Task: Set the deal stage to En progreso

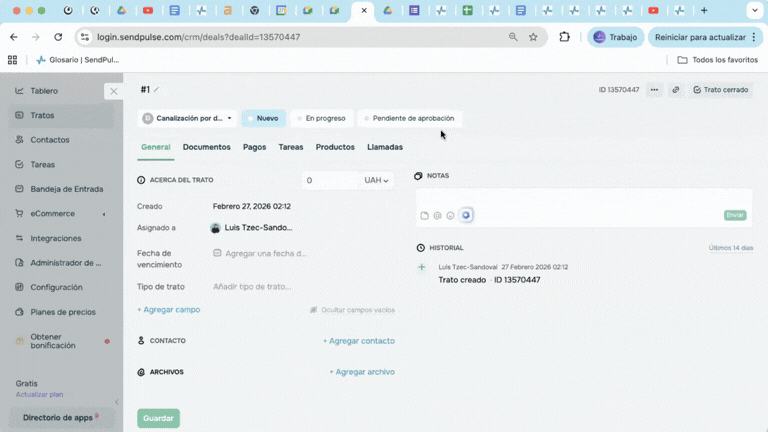Action: (322, 118)
